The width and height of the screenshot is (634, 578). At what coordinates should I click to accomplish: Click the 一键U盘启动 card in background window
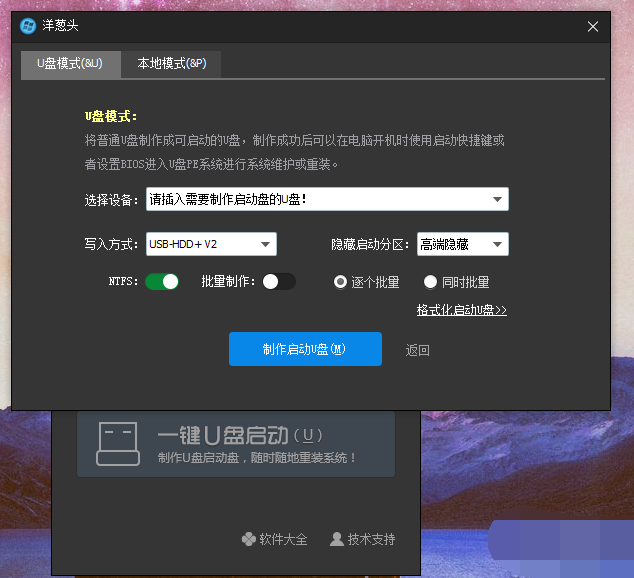[236, 444]
